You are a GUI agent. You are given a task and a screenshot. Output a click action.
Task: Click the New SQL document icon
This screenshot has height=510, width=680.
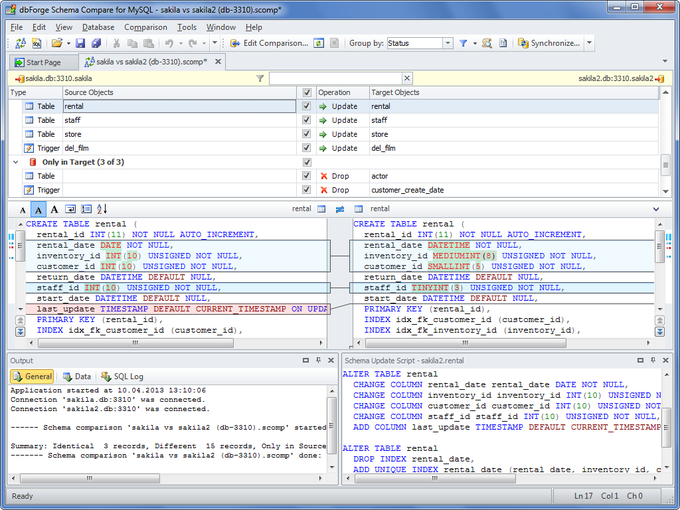[x=36, y=43]
